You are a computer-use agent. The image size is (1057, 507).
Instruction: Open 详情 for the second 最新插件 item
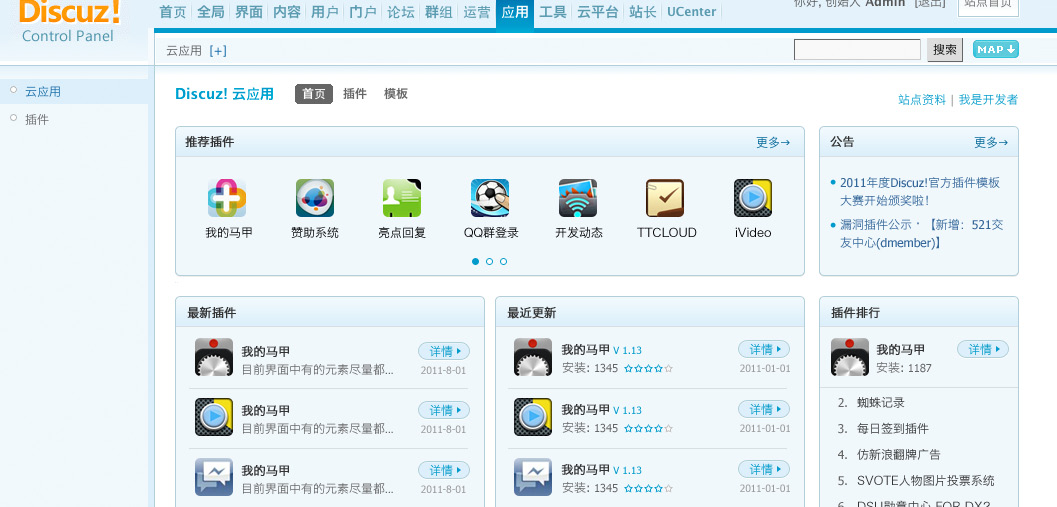pos(444,411)
